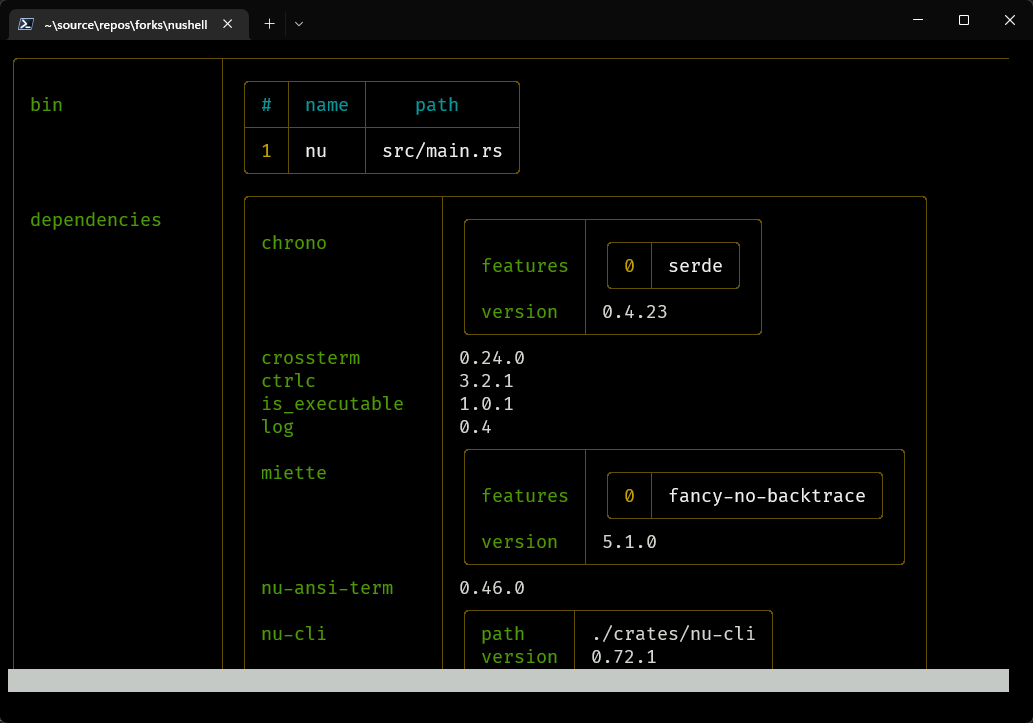The width and height of the screenshot is (1033, 723).
Task: Click the 'dependencies' key label
Action: pyautogui.click(x=96, y=219)
